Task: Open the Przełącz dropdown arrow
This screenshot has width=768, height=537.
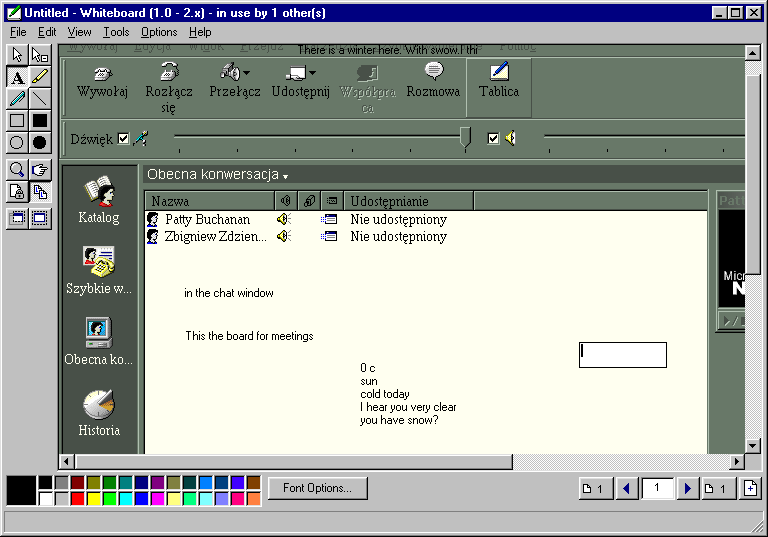Action: (x=246, y=73)
